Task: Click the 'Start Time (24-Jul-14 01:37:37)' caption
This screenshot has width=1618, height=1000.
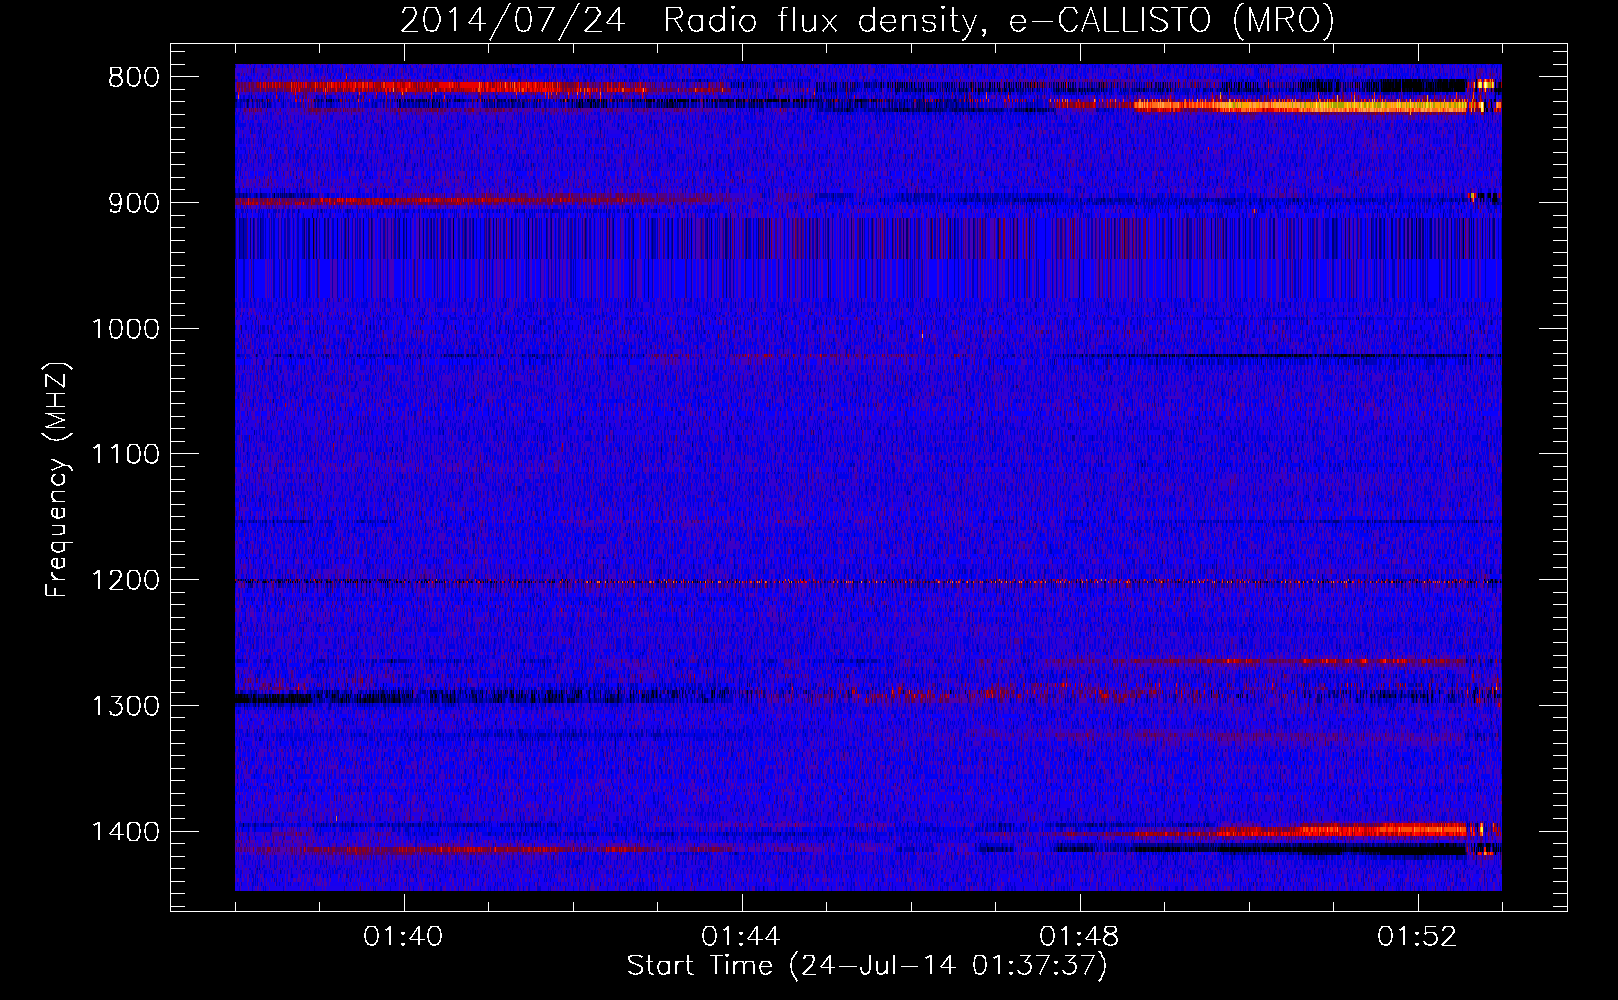Action: (867, 966)
